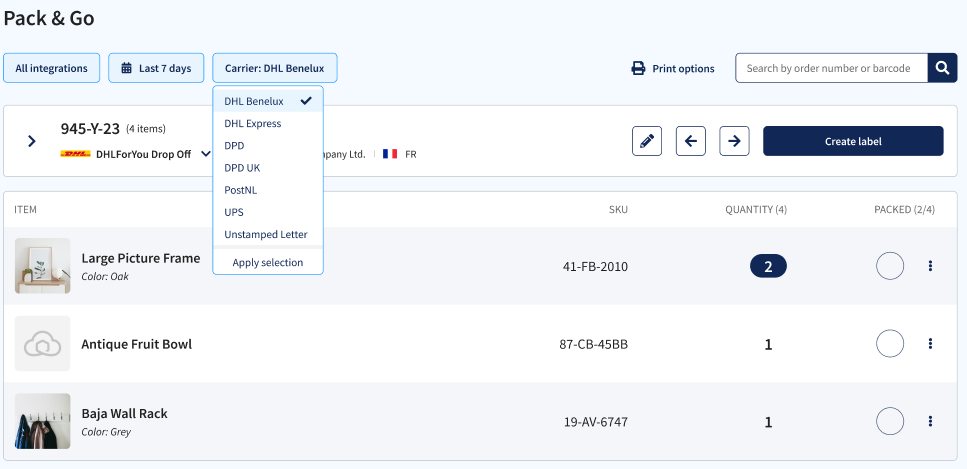Click the Large Picture Frame item name
967x469 pixels.
coord(141,258)
